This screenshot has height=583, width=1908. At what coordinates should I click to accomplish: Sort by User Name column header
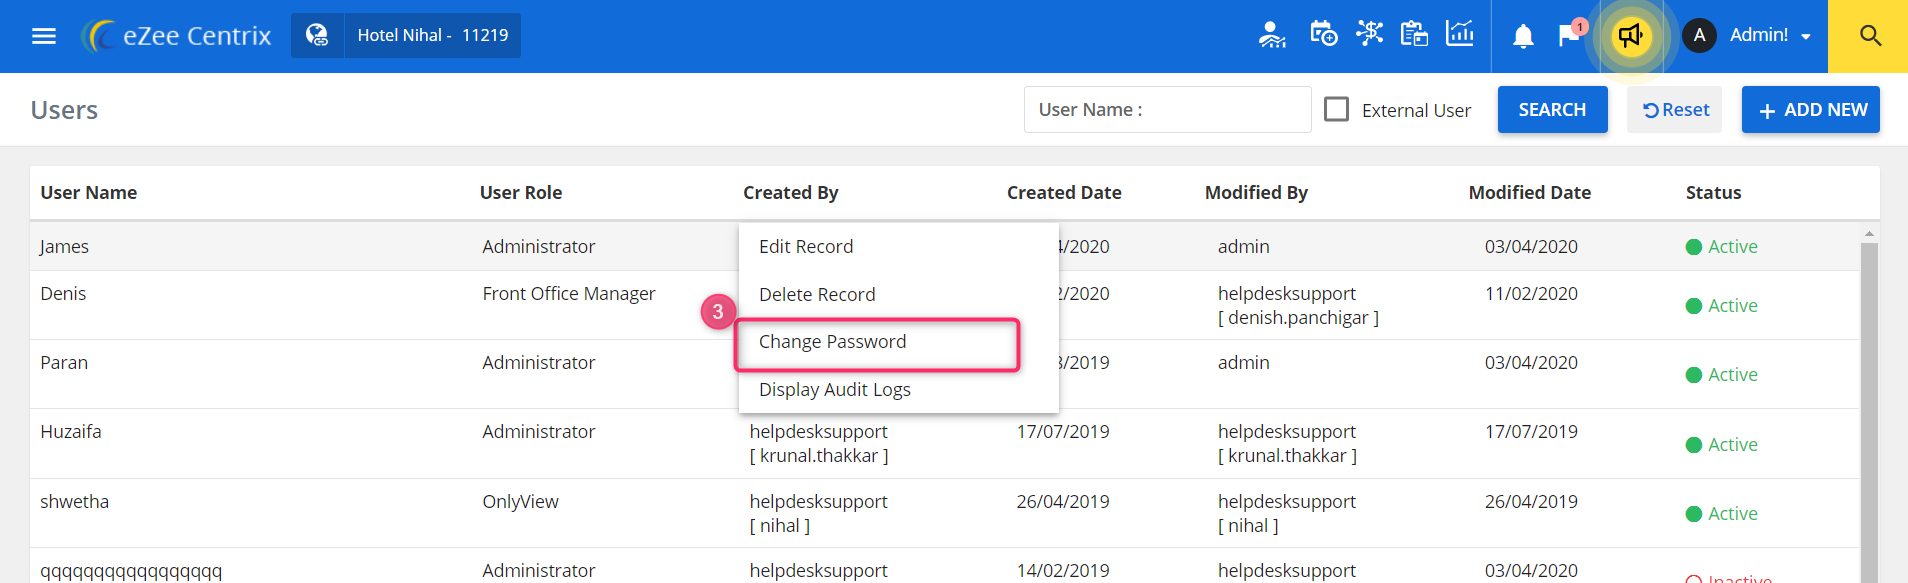point(89,192)
